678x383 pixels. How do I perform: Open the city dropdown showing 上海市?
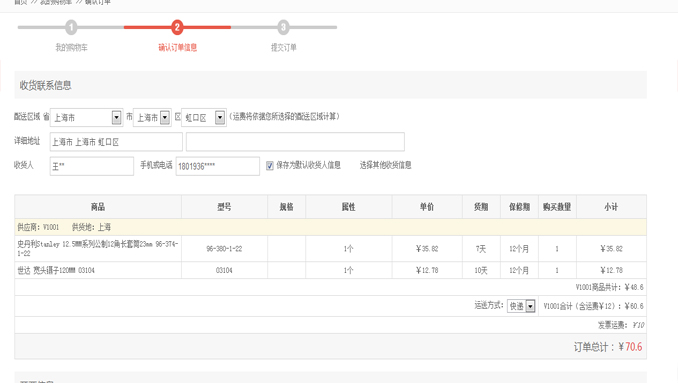[x=152, y=118]
